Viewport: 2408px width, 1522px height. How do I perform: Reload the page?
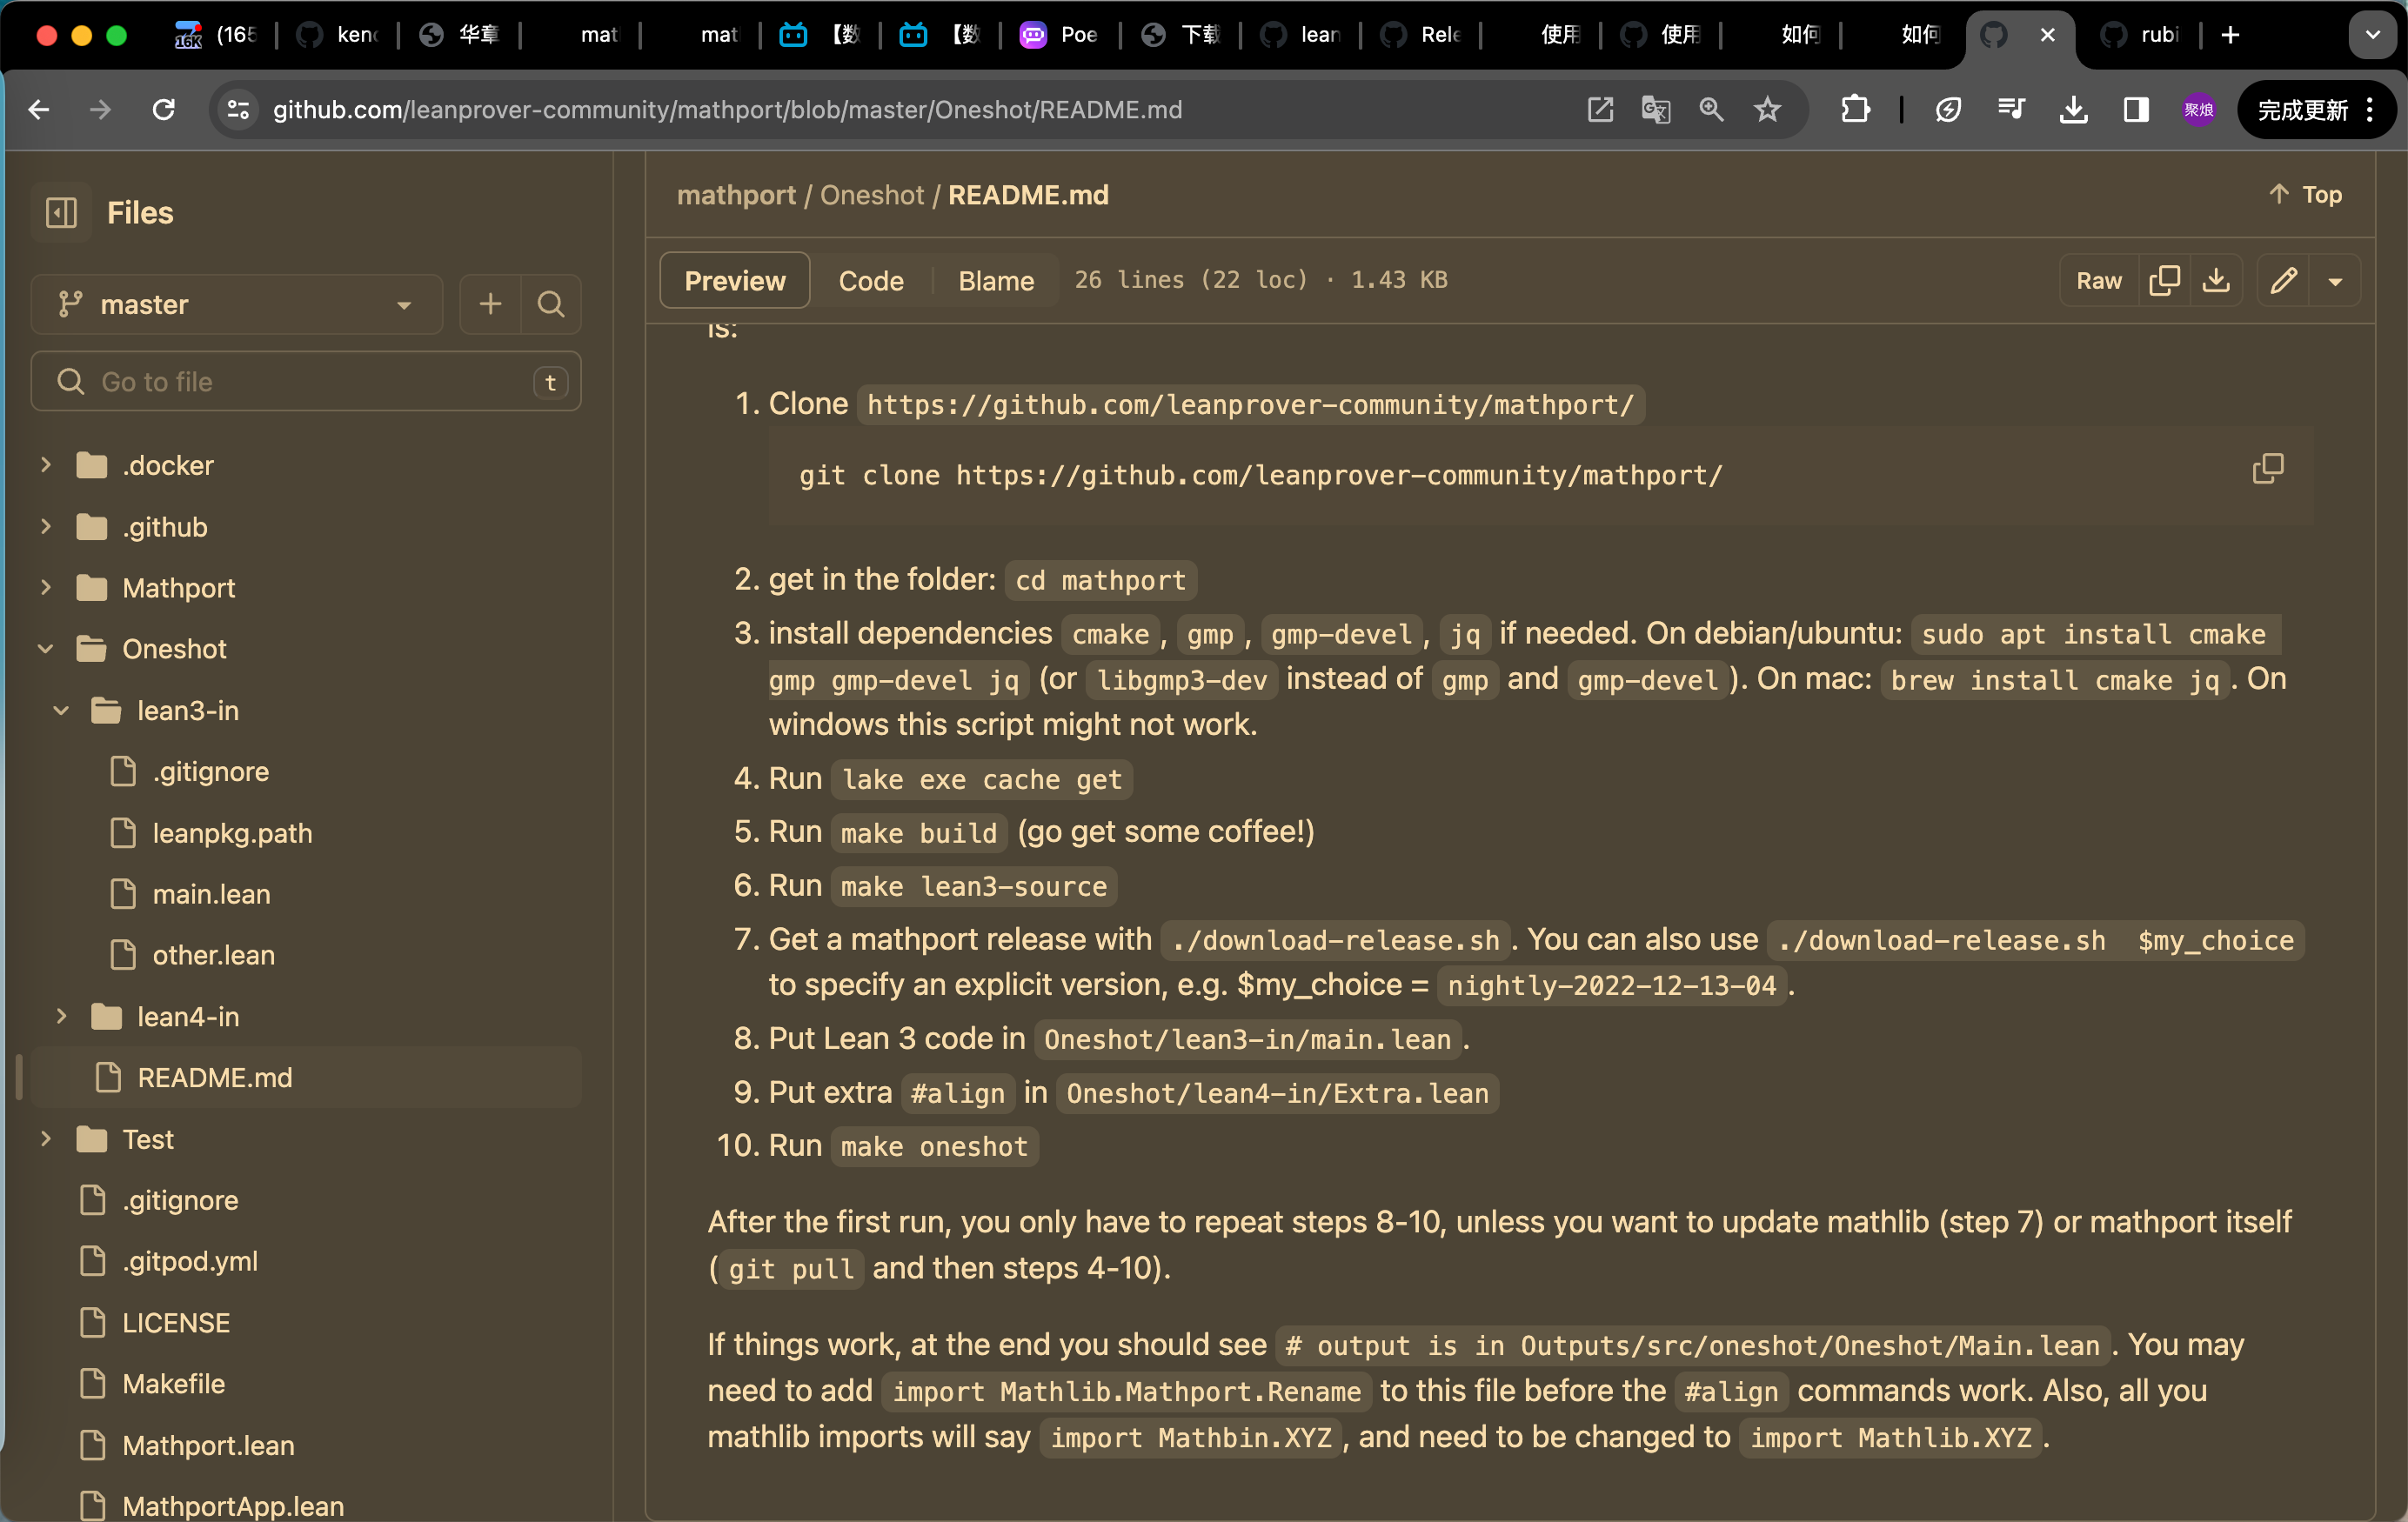pyautogui.click(x=164, y=109)
